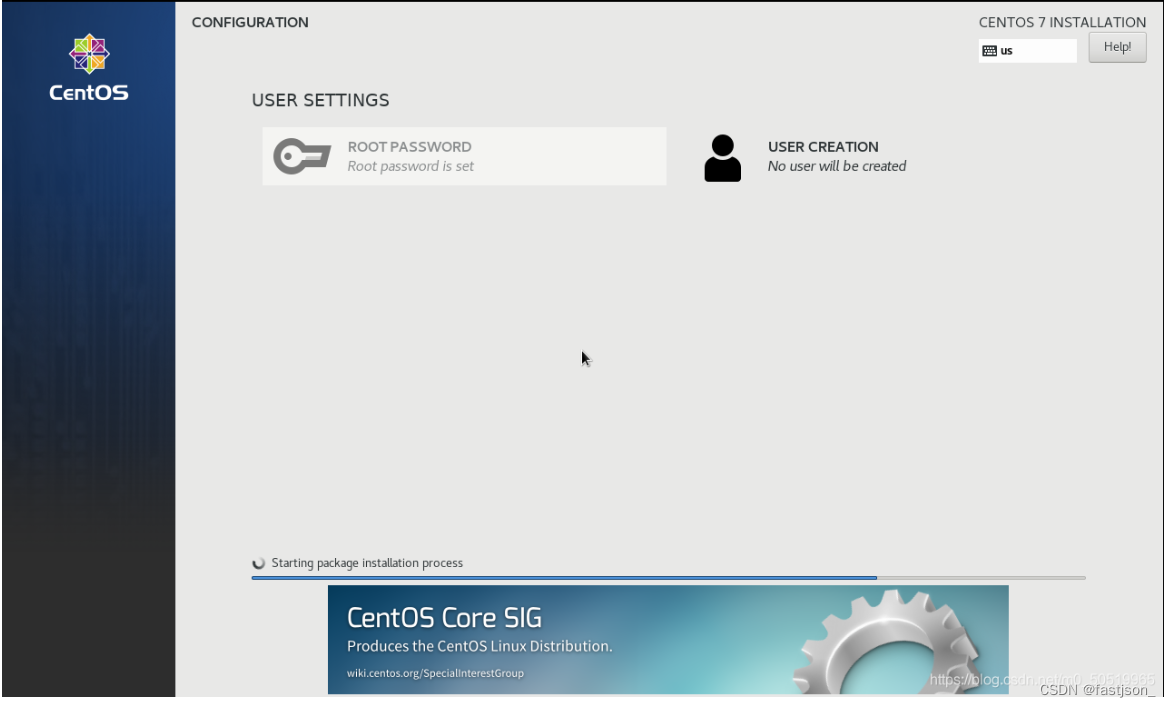Open the ROOT PASSWORD setting

(467, 157)
